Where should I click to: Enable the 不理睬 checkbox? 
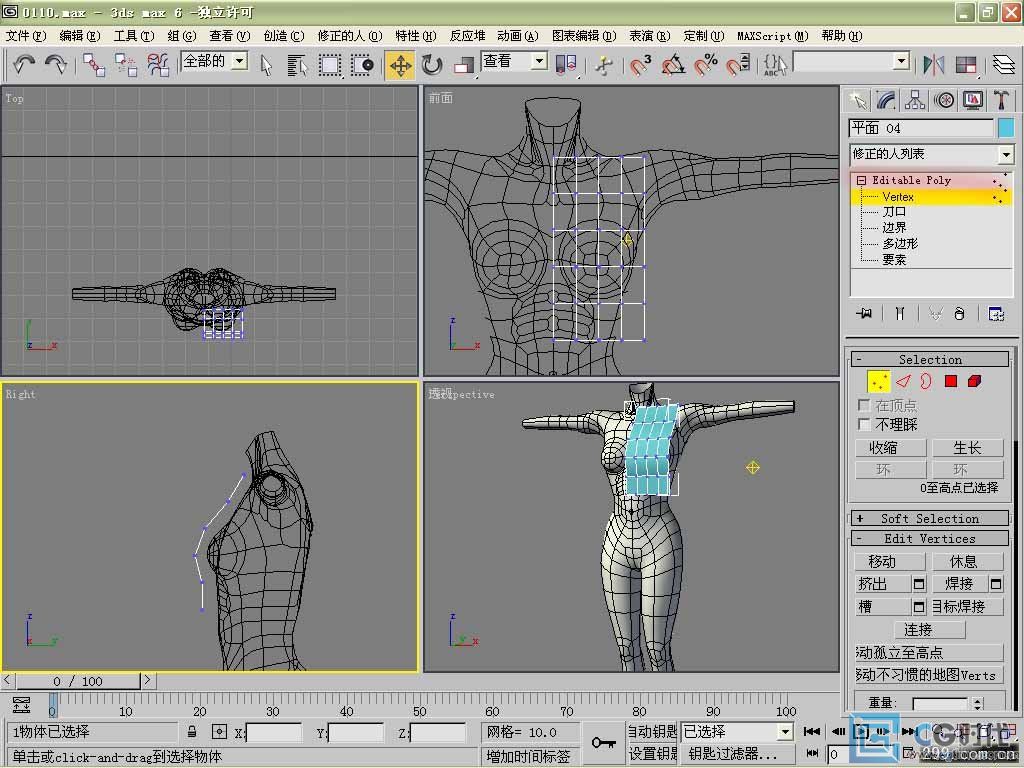tap(863, 424)
